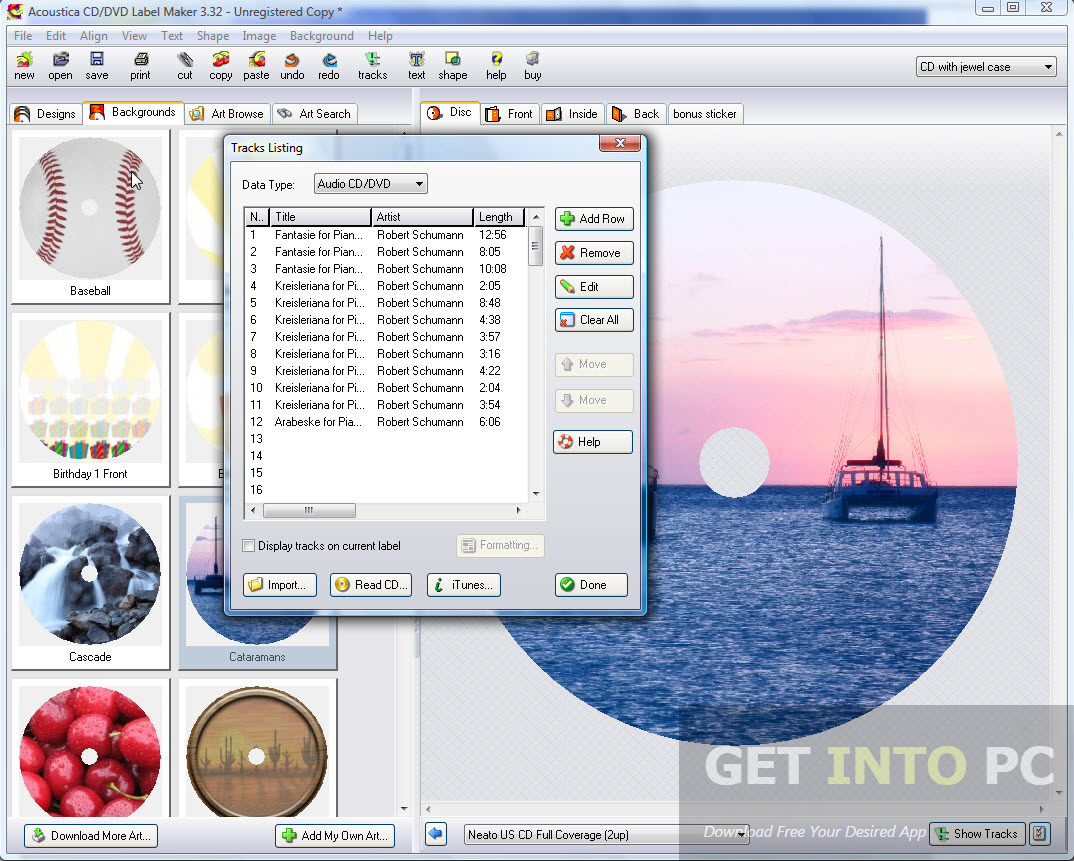Click the checklist icon beside Show Tracks

[x=1039, y=834]
